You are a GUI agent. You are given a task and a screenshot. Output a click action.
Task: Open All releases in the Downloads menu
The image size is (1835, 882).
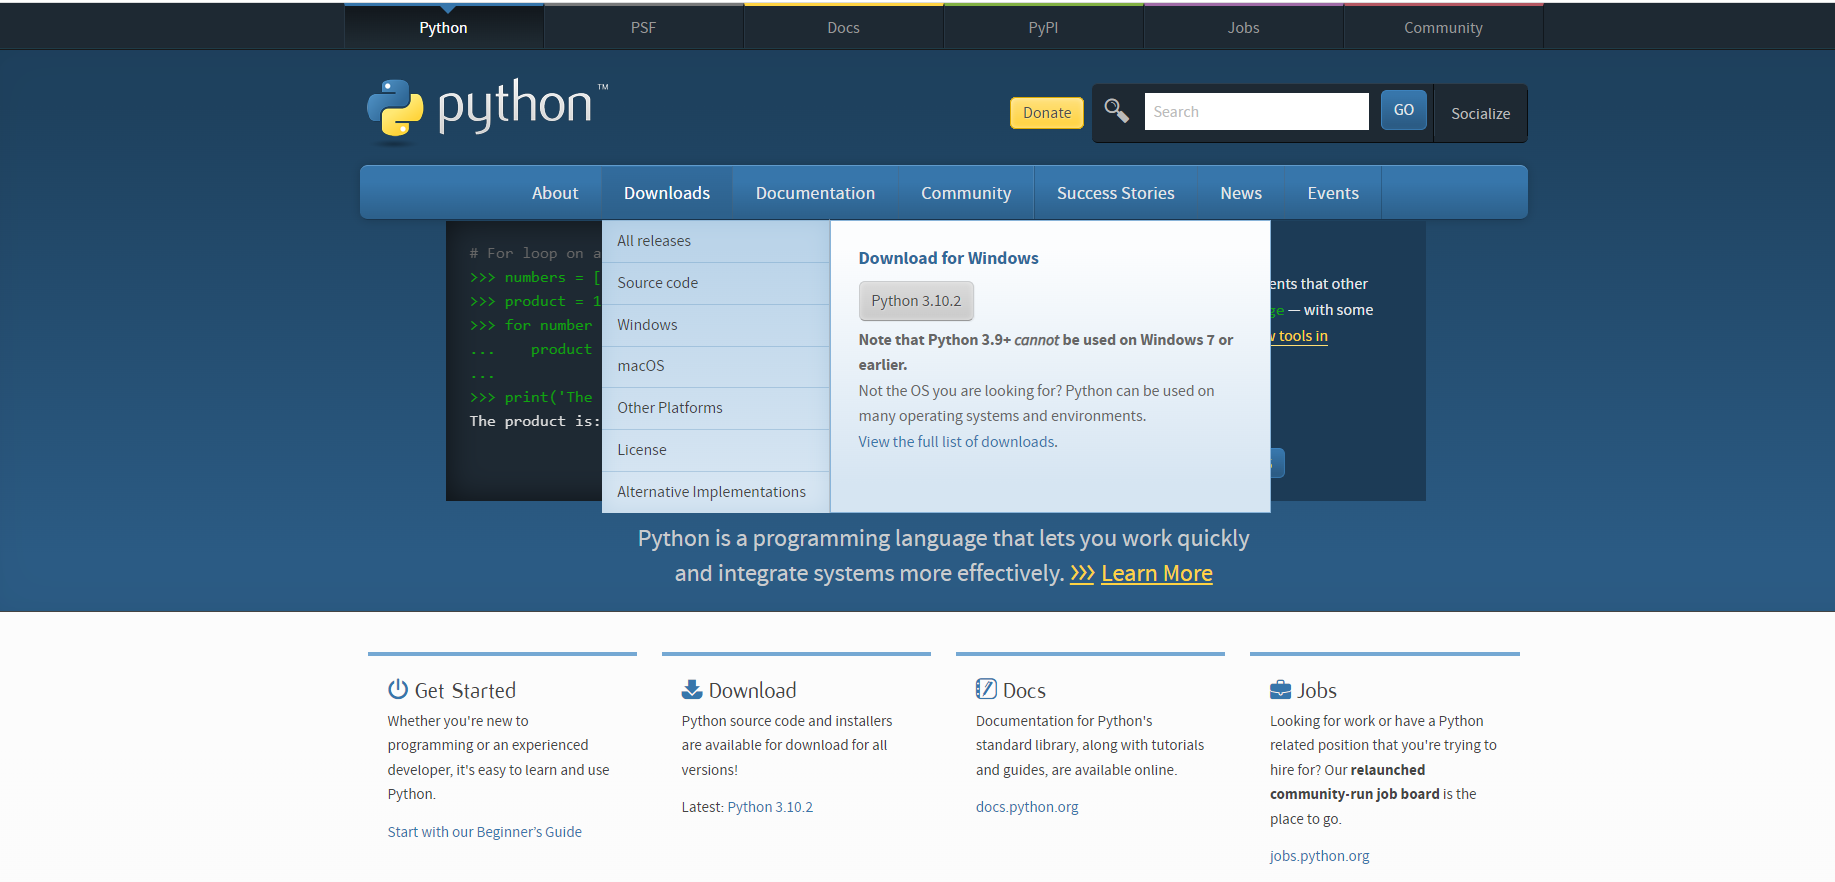[654, 241]
